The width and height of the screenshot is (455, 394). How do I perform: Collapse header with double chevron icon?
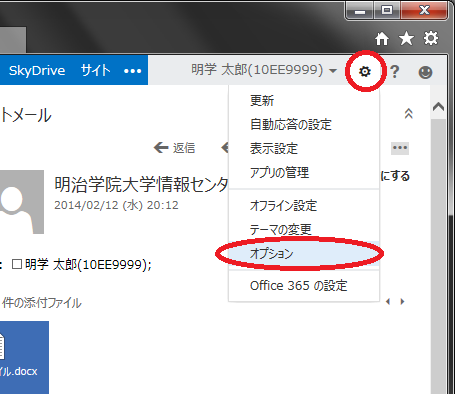[x=409, y=114]
